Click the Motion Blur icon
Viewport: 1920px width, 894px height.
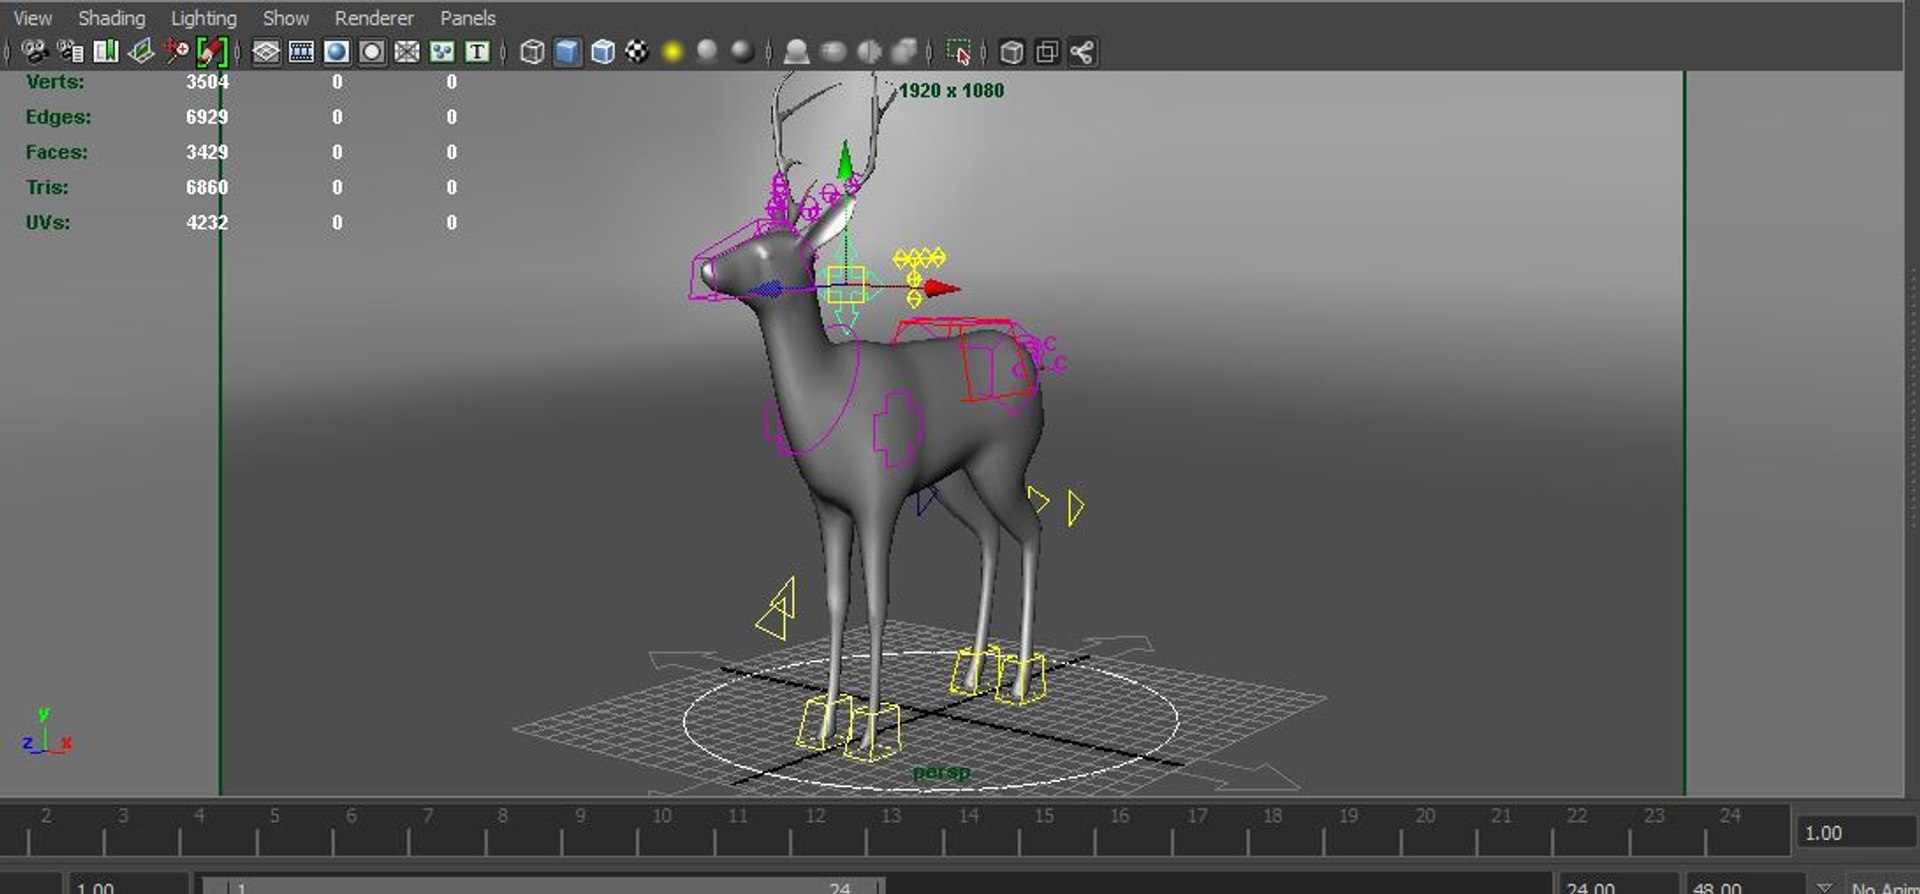click(x=833, y=52)
